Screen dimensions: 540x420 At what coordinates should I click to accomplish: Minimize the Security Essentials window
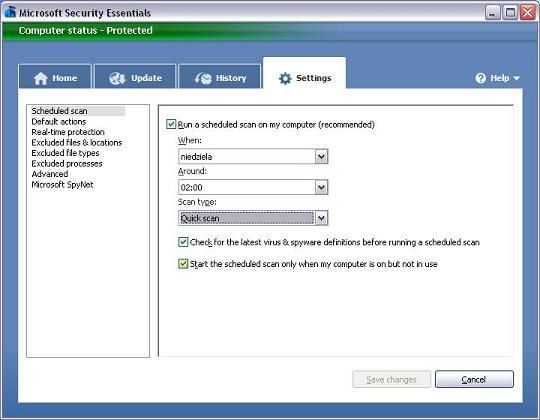pyautogui.click(x=492, y=13)
